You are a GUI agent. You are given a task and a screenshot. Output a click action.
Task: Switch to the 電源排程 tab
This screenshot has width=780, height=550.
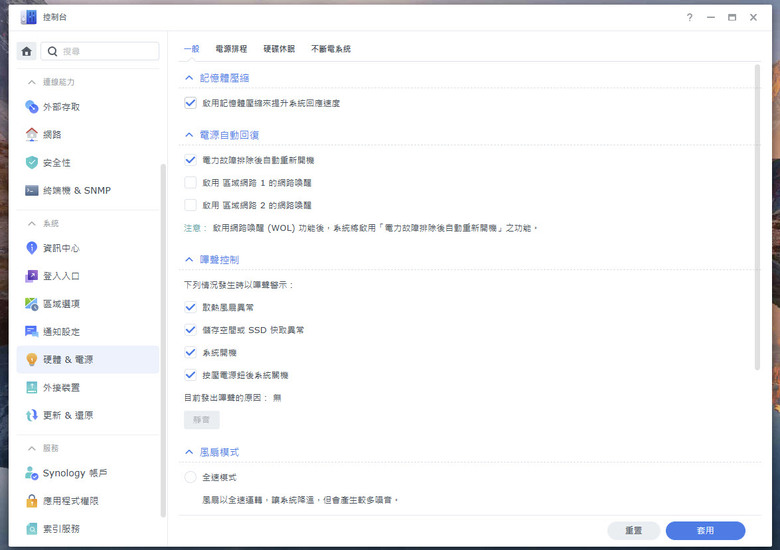point(231,49)
